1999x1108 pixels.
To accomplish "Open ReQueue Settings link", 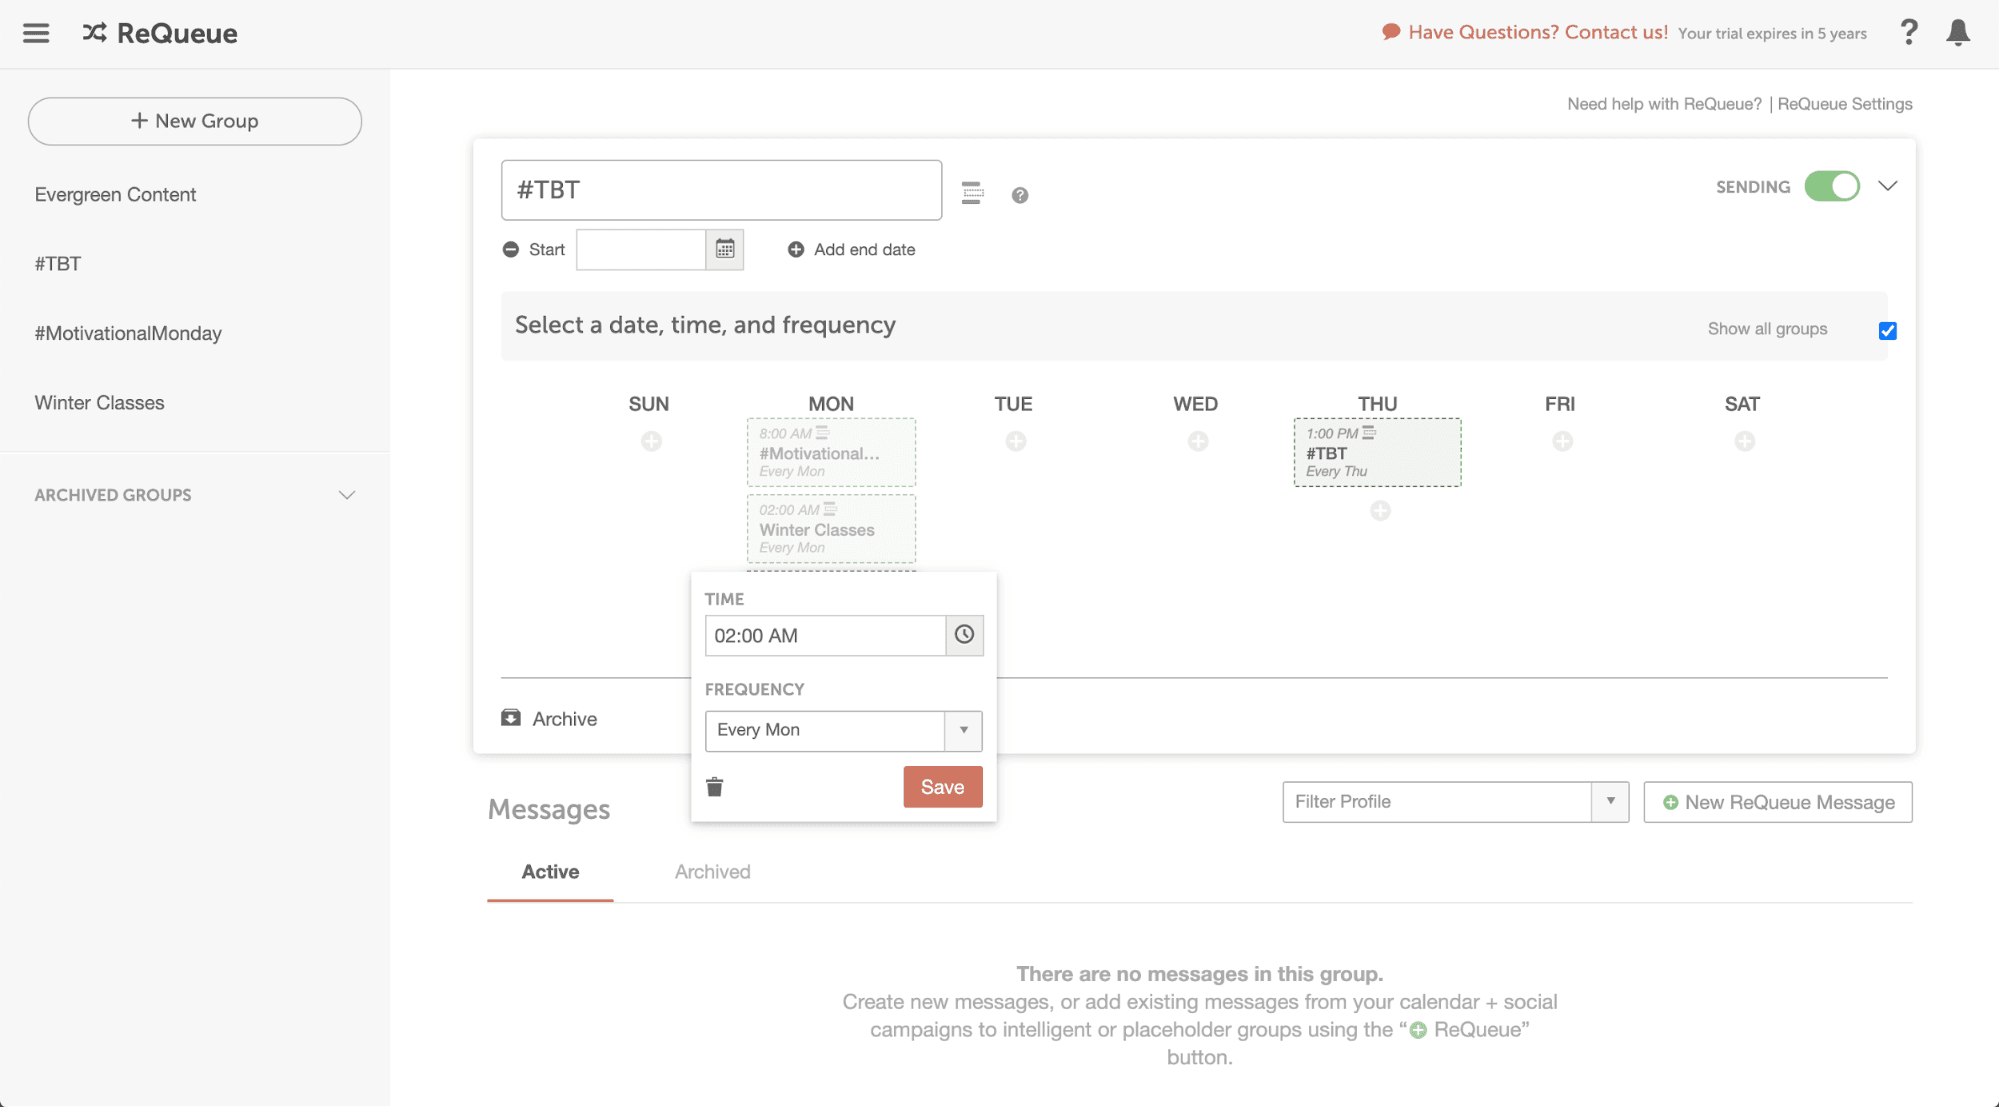I will click(x=1845, y=104).
